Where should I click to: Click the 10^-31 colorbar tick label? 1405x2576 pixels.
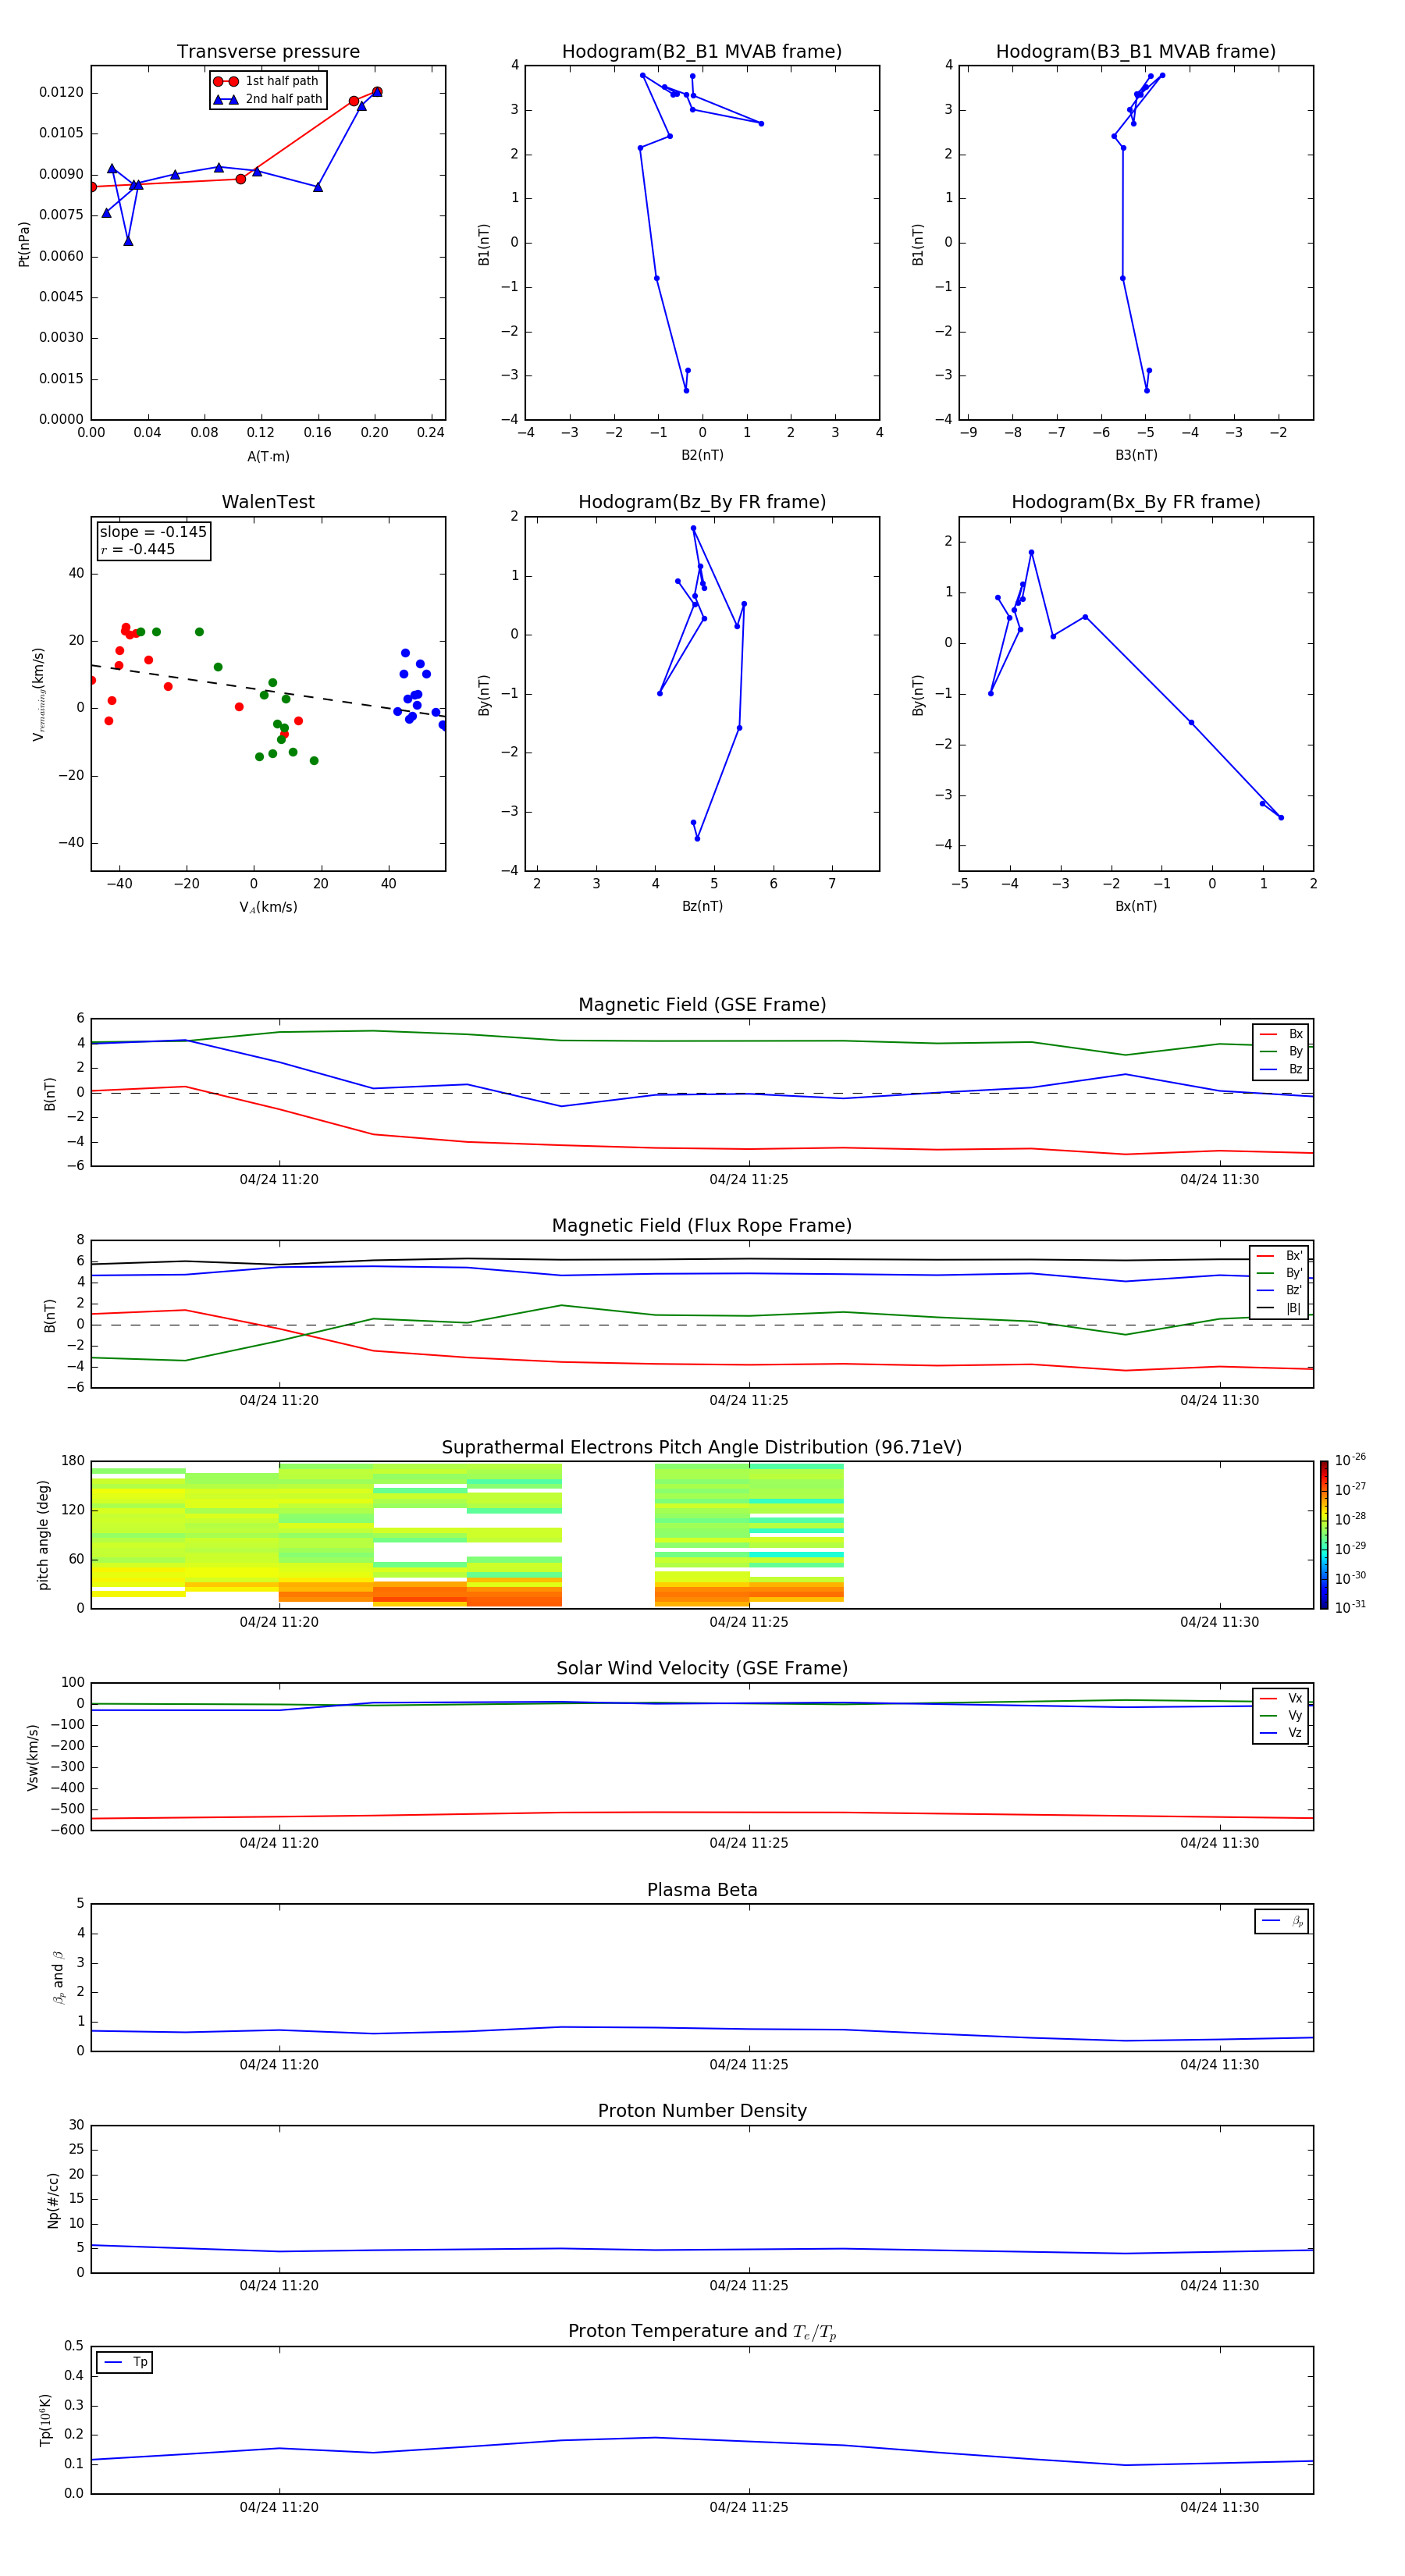click(x=1350, y=1607)
